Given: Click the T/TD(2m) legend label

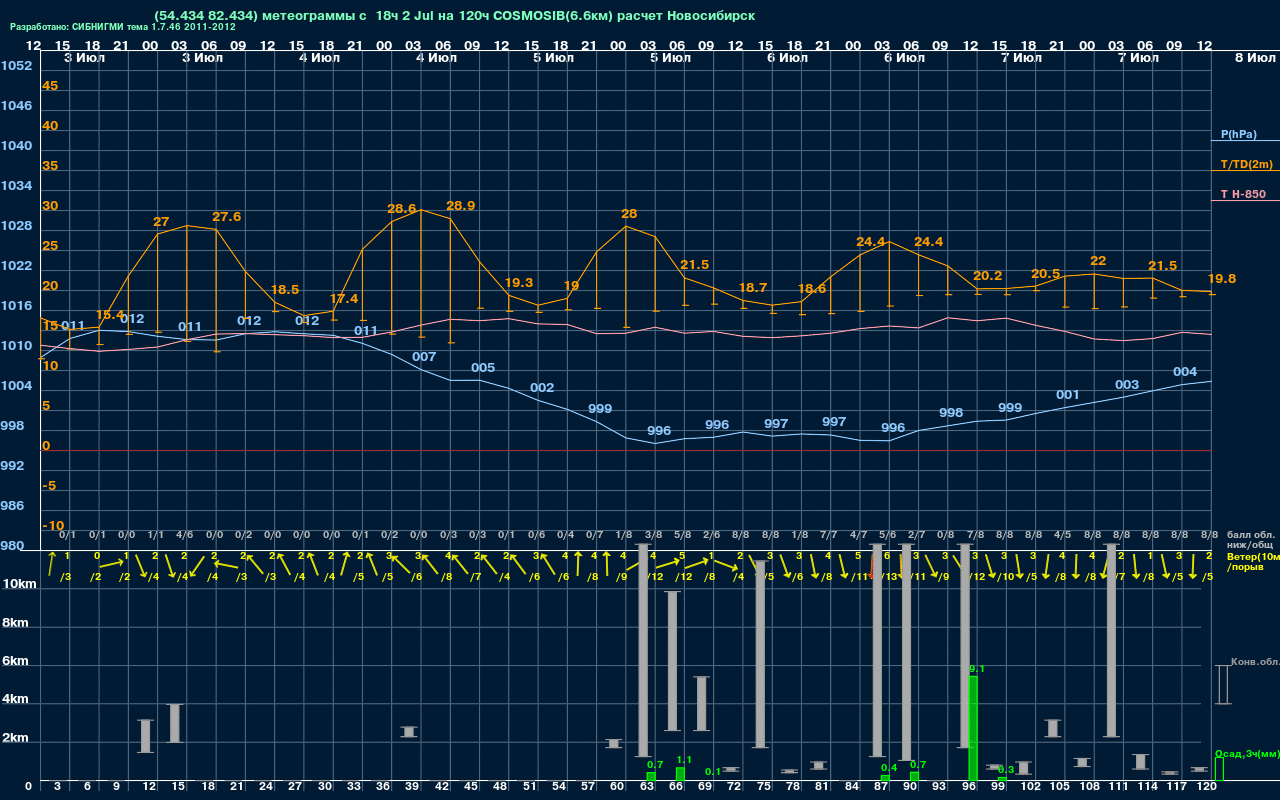Looking at the screenshot, I should 1245,164.
